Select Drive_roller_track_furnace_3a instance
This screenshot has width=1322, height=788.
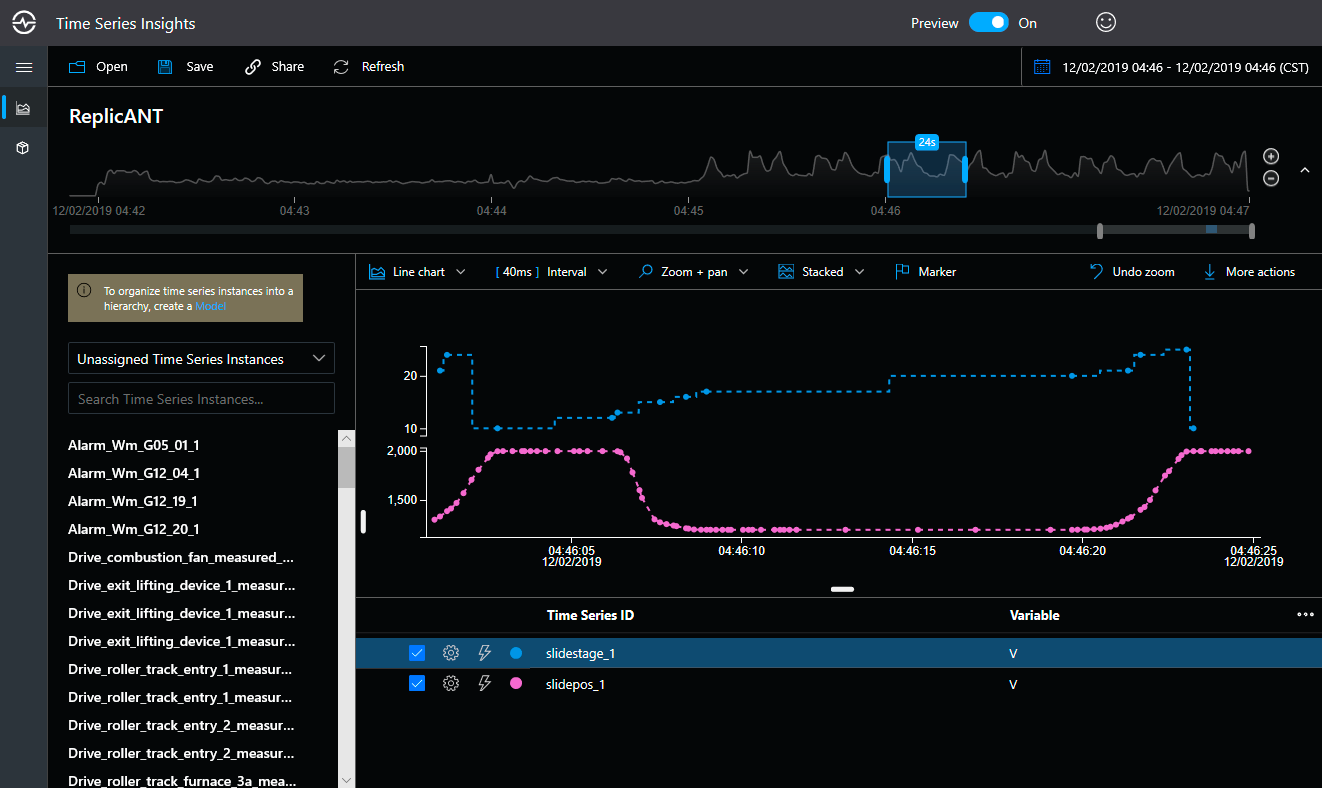[181, 781]
